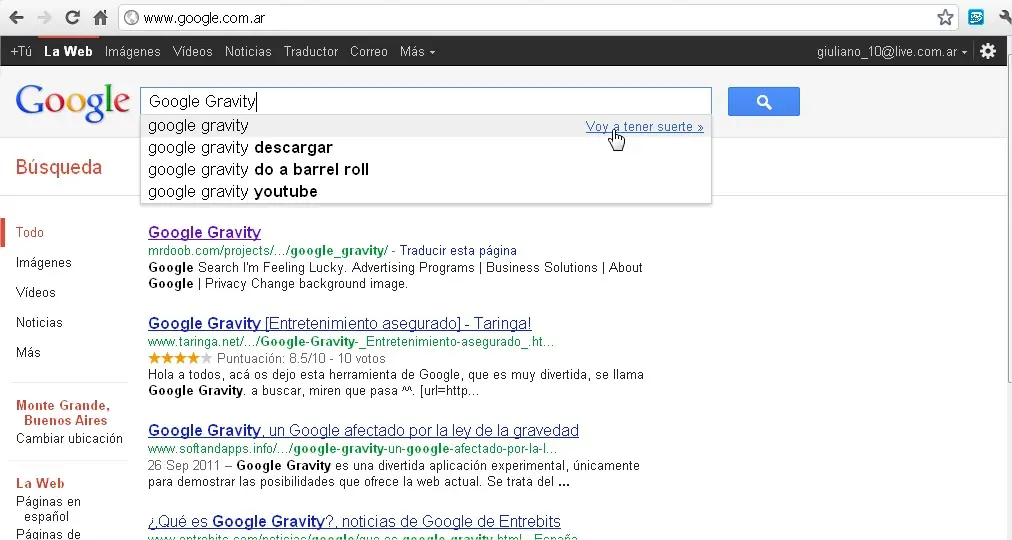
Task: Click Cambiar ubicación link
Action: pos(69,439)
